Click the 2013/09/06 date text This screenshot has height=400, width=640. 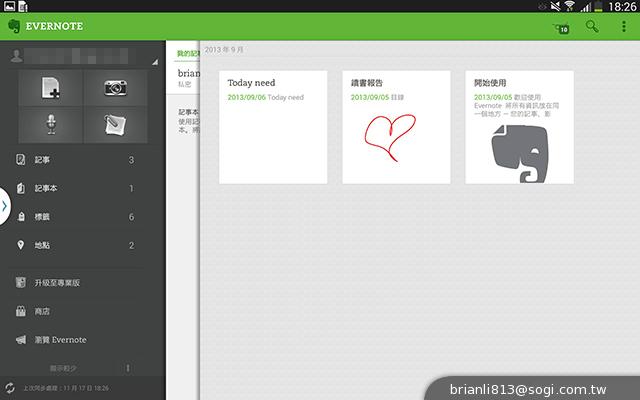pyautogui.click(x=247, y=97)
